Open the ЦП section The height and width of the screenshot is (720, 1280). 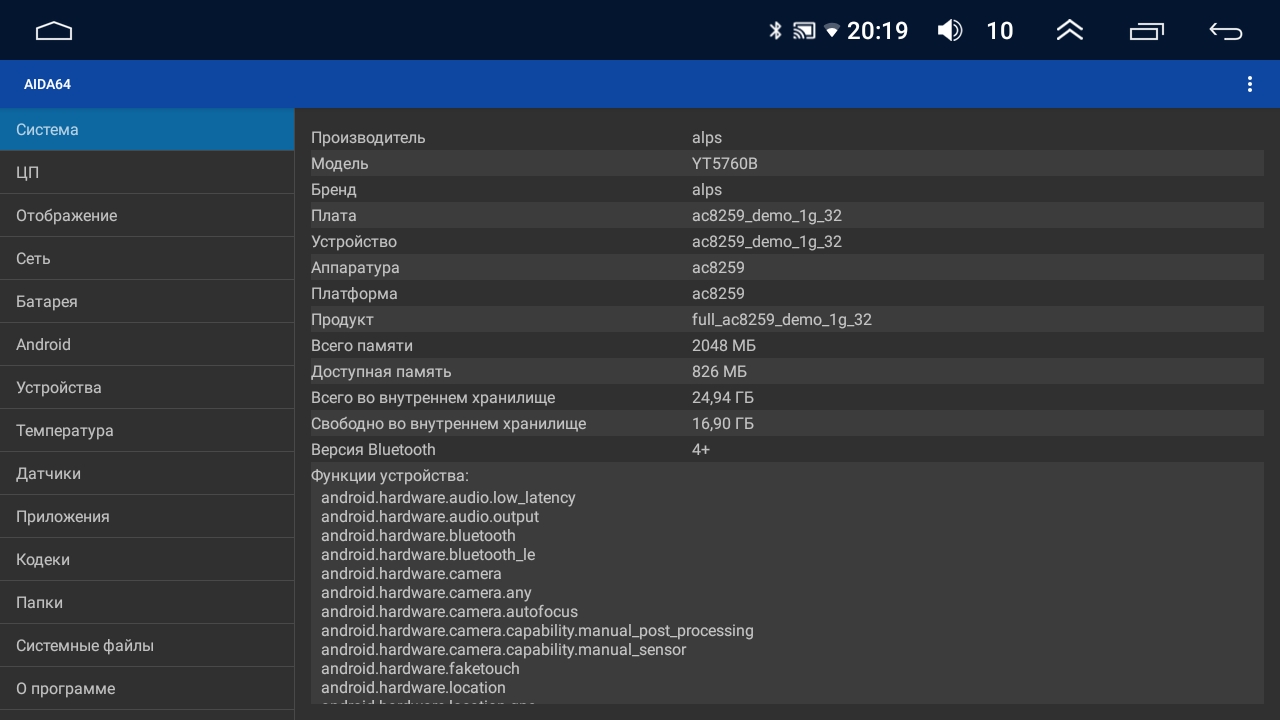147,172
